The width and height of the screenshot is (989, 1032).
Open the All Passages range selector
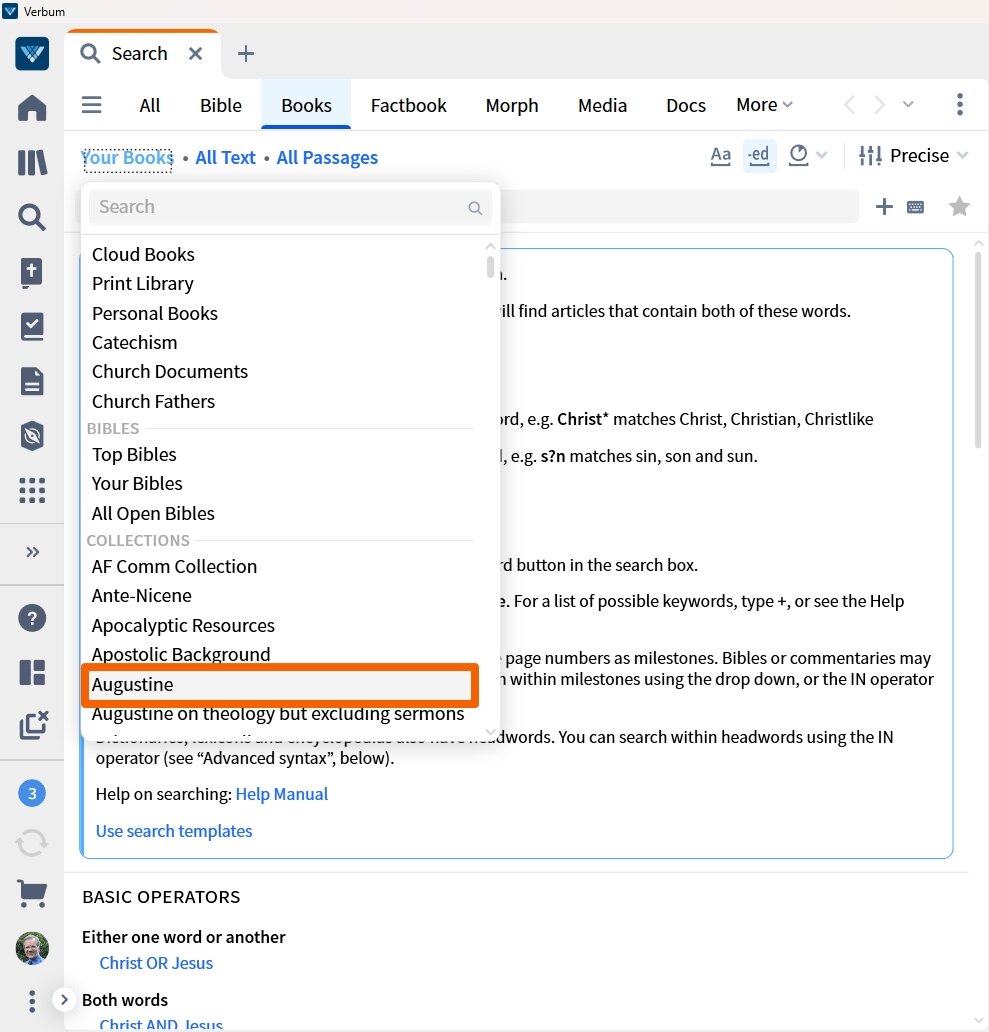point(327,158)
